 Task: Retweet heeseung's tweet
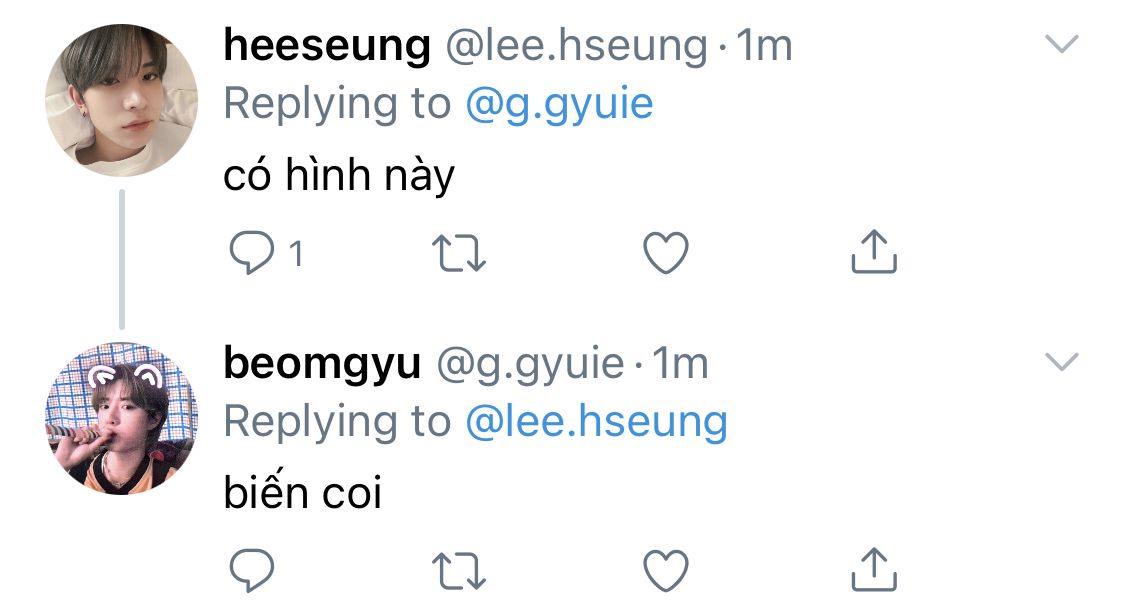[463, 254]
